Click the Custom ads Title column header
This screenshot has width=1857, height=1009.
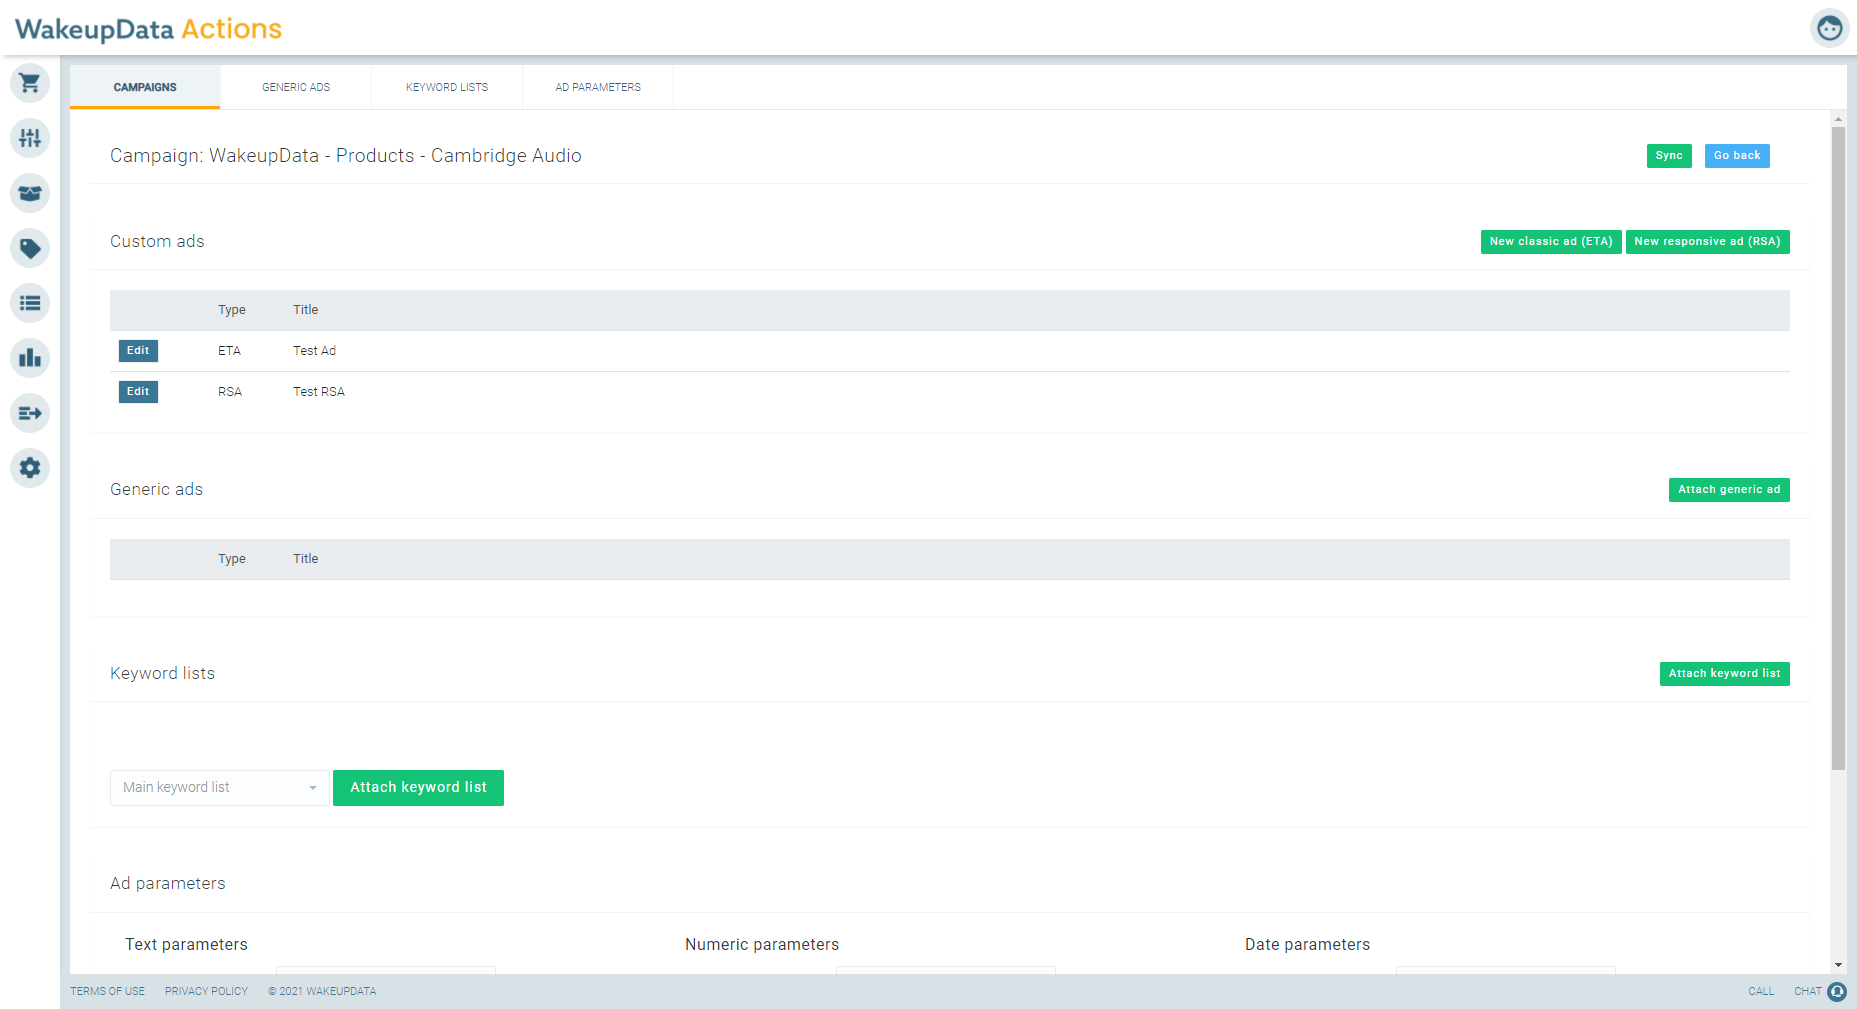[x=305, y=310]
